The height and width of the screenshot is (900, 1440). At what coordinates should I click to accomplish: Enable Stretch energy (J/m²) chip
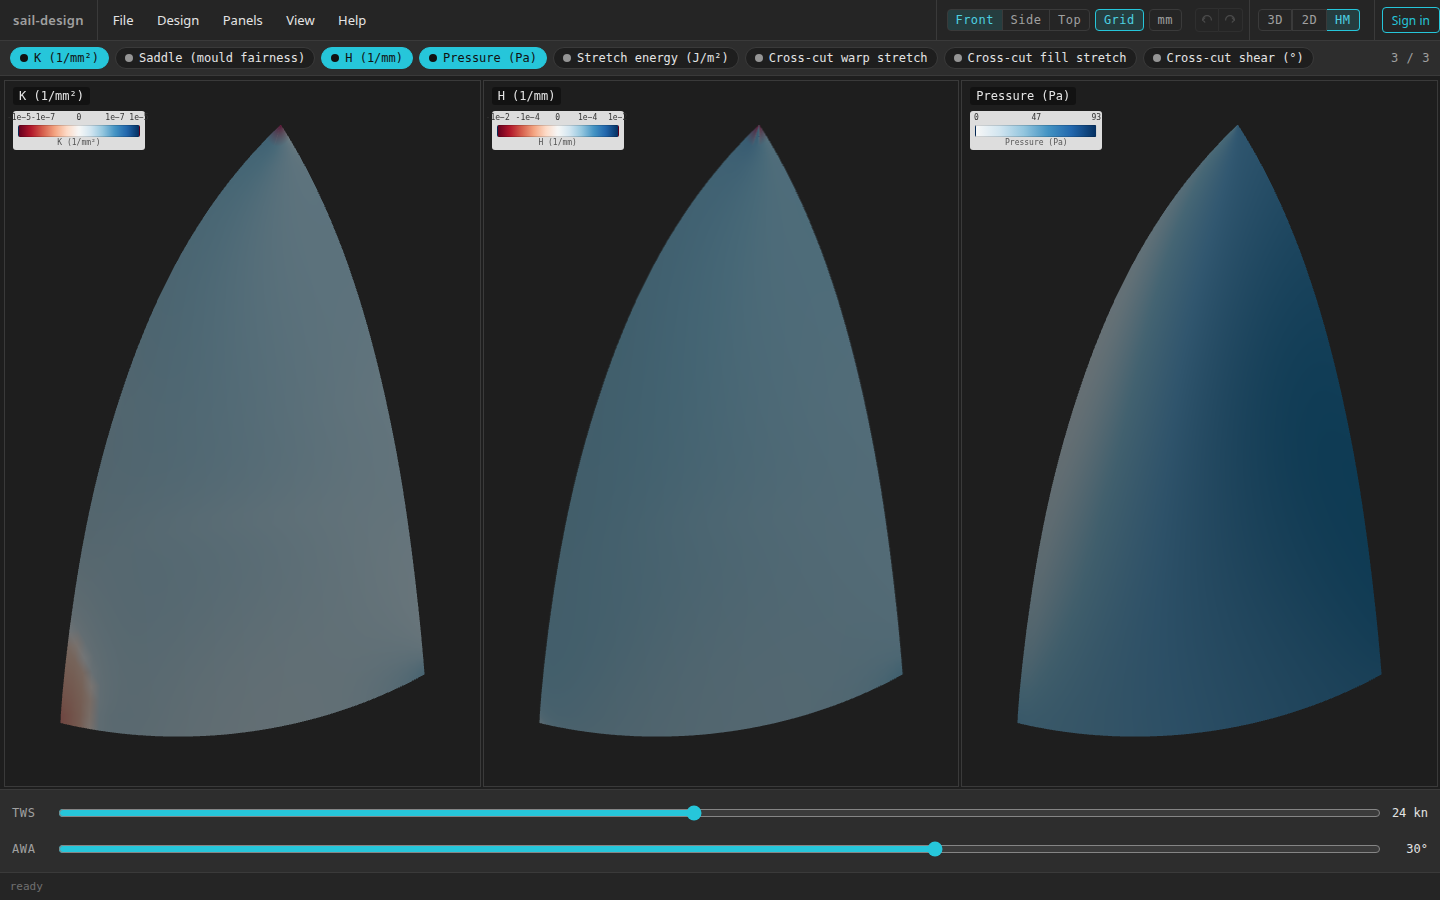point(646,58)
